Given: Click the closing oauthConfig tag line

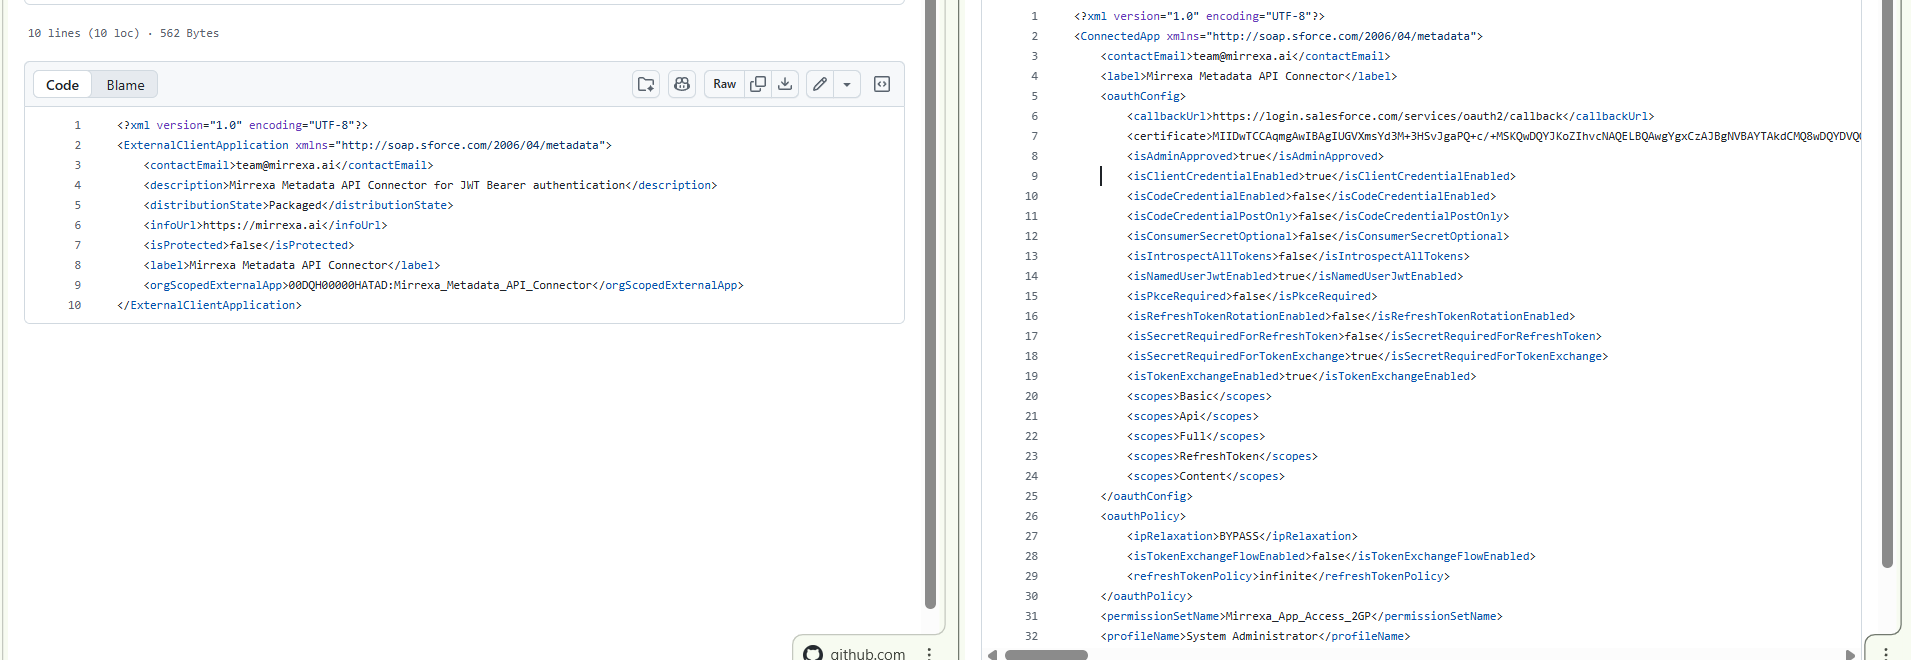Looking at the screenshot, I should 1146,496.
